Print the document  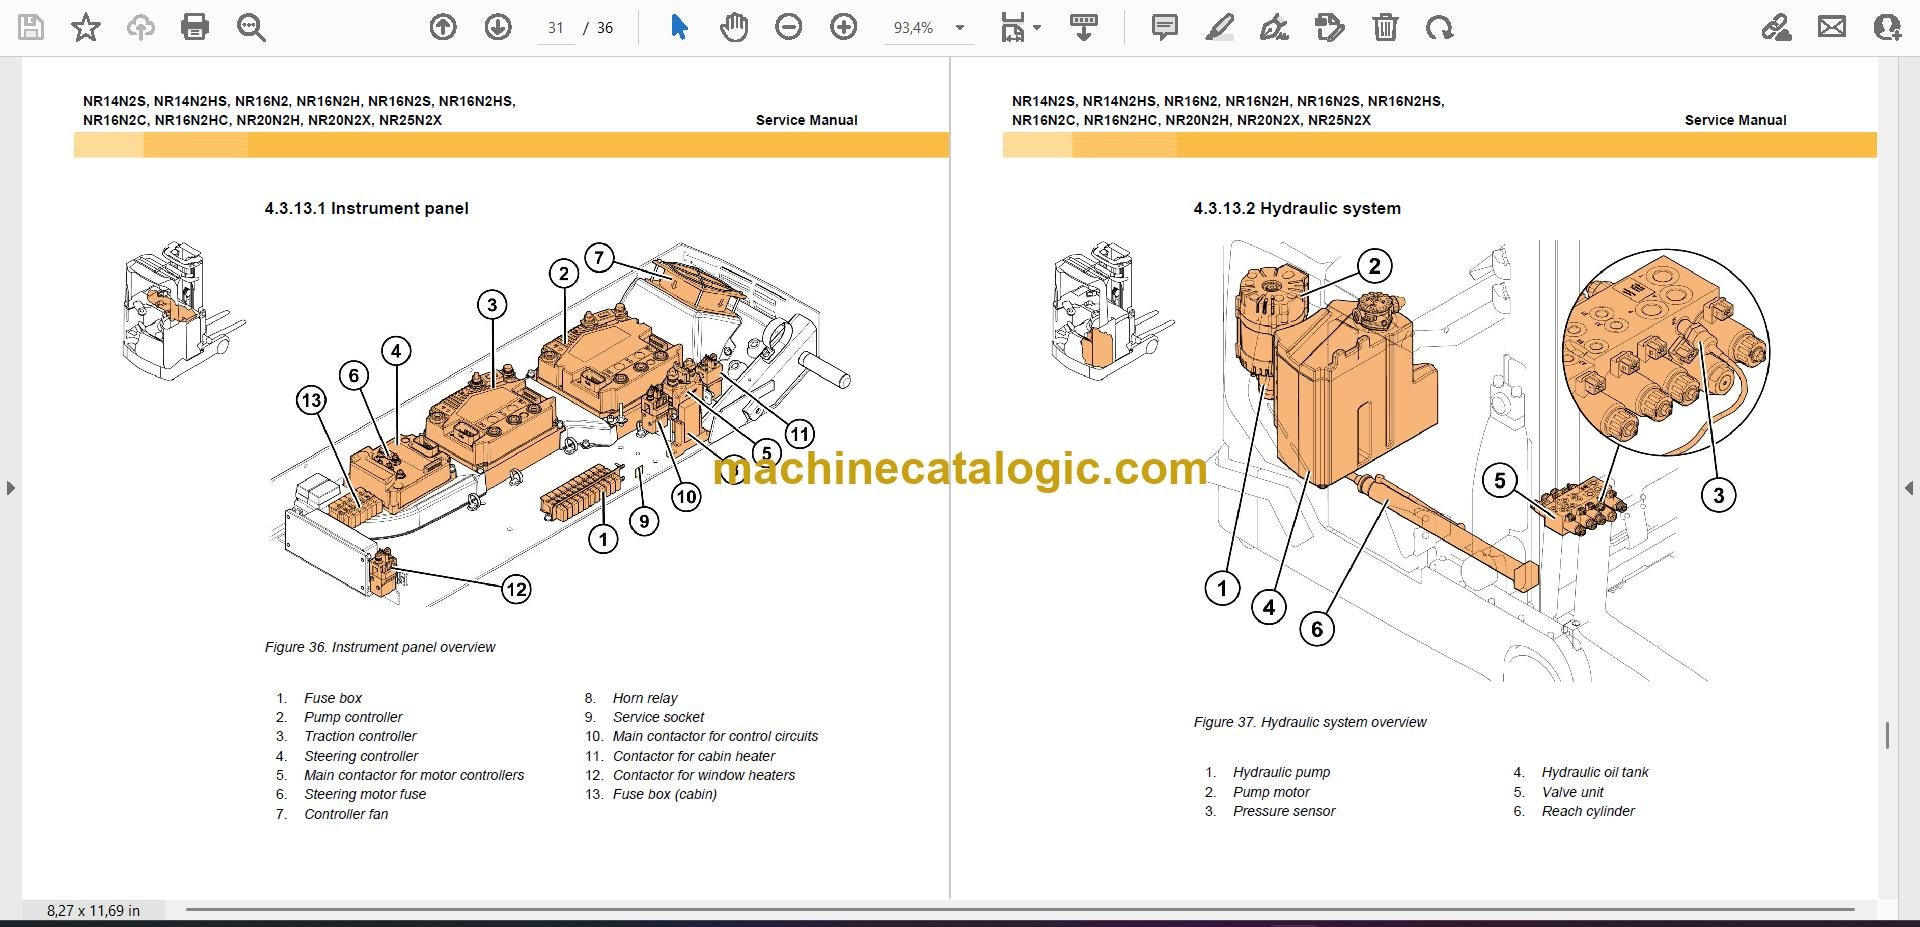click(195, 27)
